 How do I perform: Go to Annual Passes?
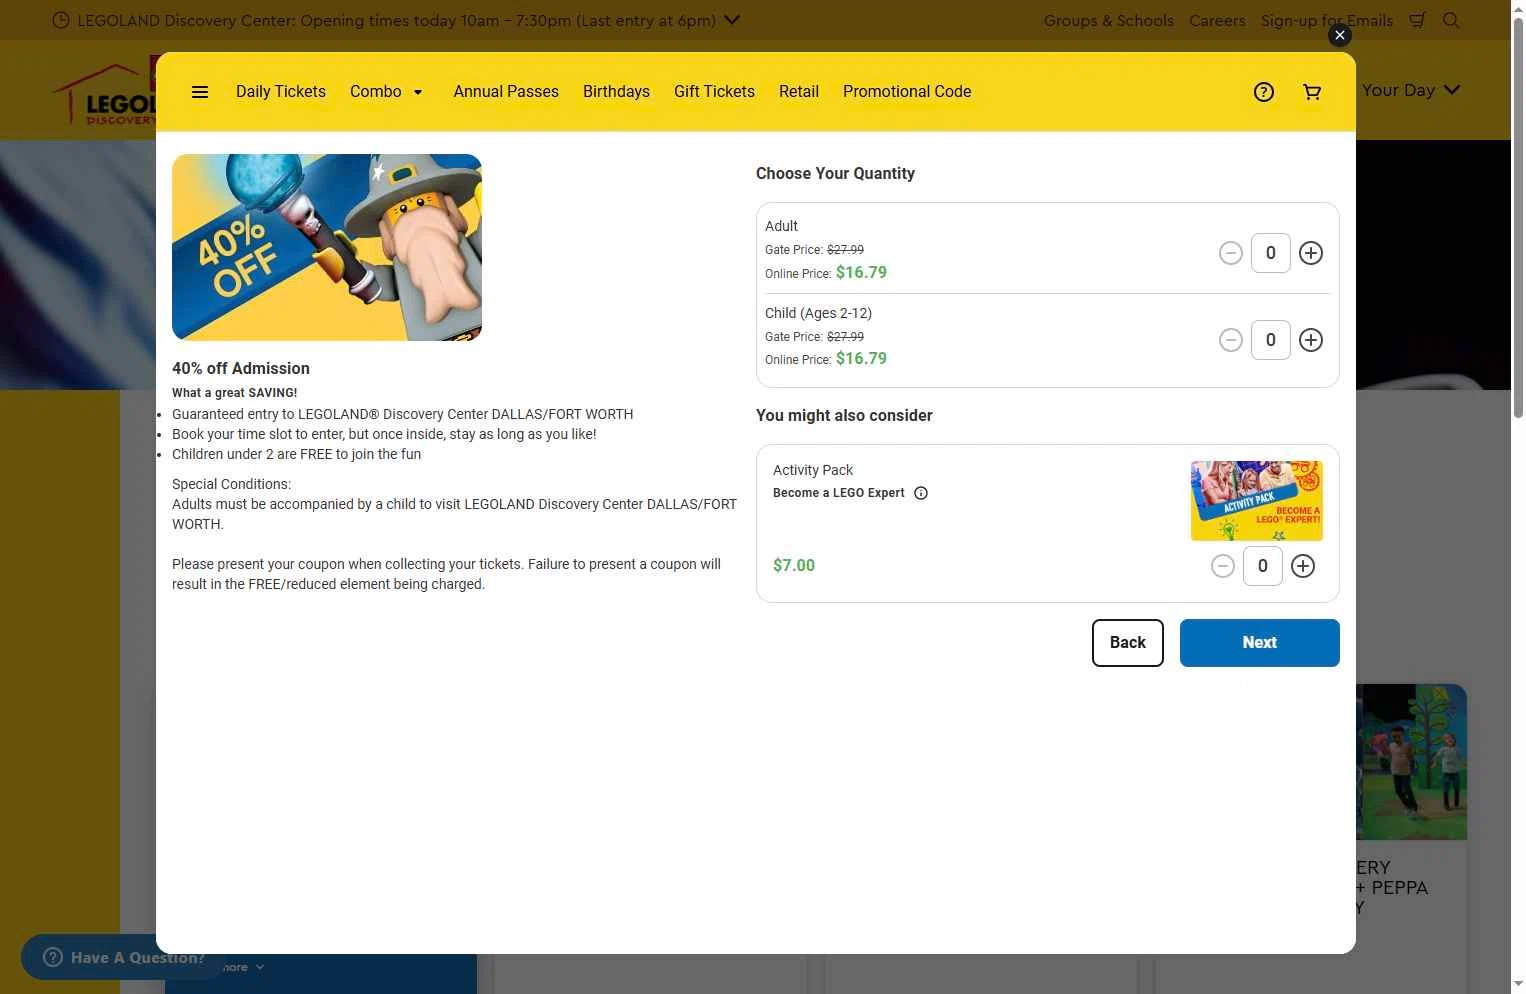tap(506, 92)
